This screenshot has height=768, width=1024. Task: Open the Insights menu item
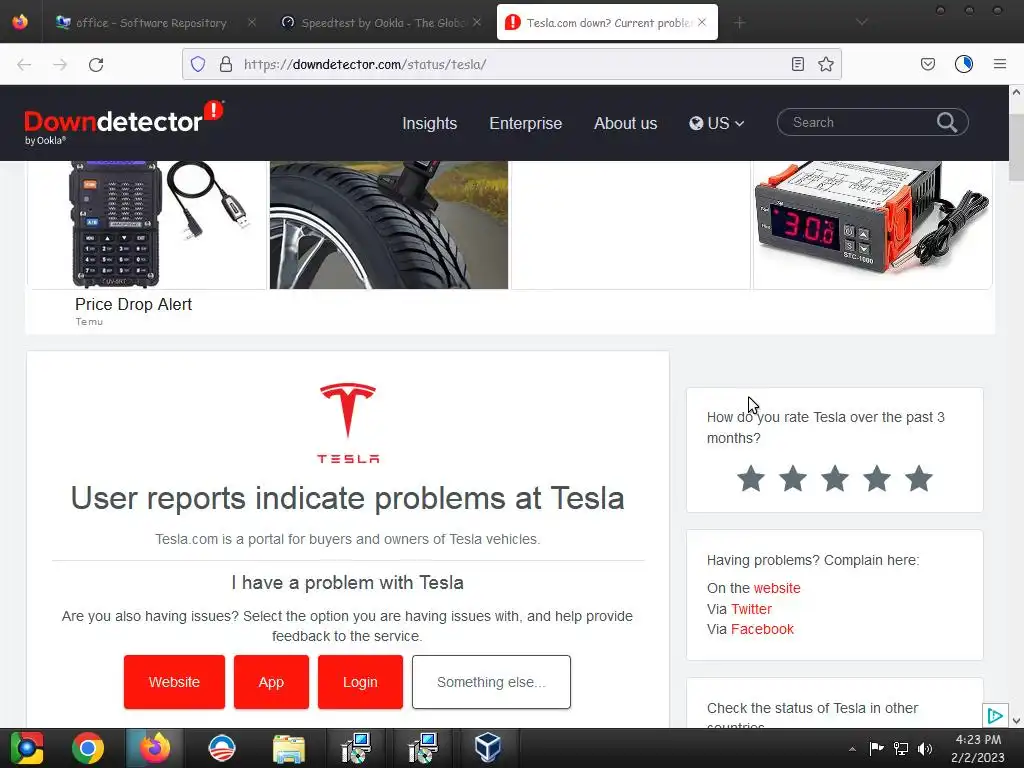[x=430, y=123]
